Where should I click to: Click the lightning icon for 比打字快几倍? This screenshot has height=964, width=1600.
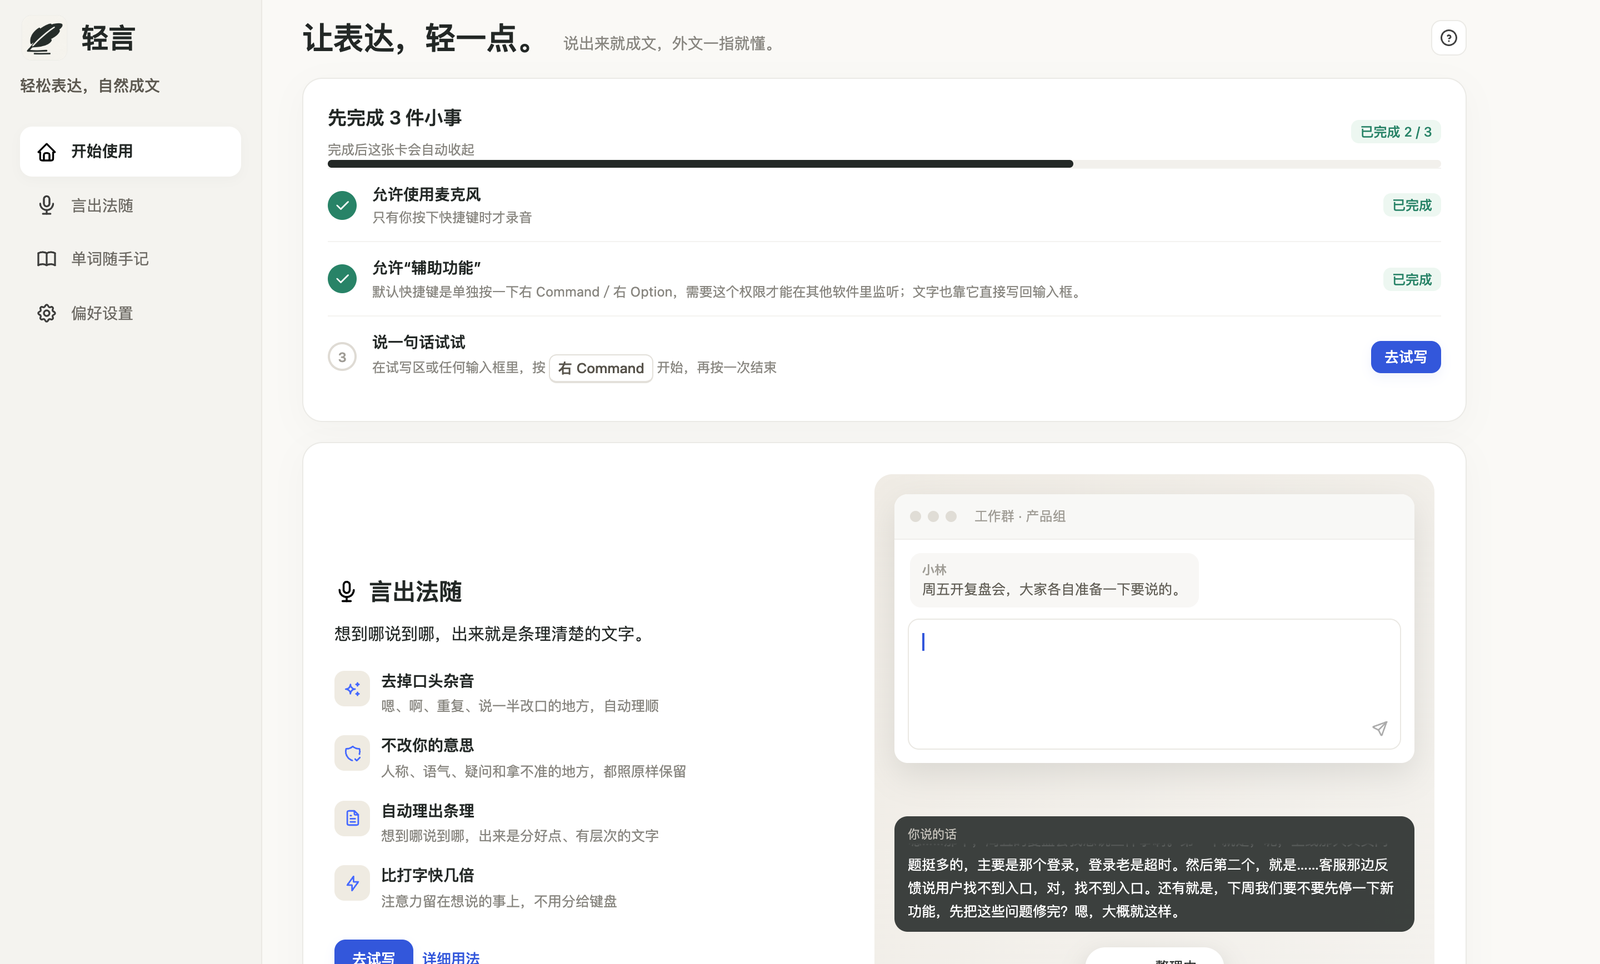click(352, 883)
